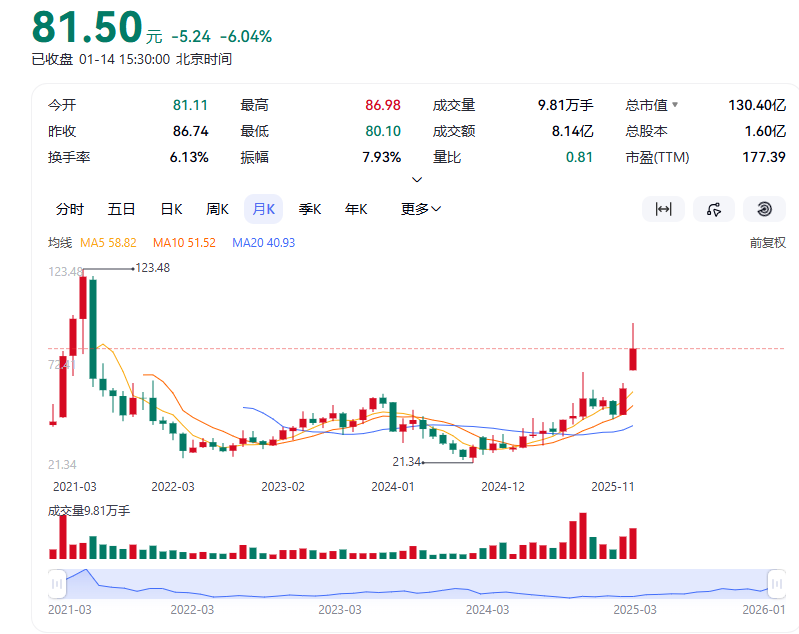
Task: Open the interval range measurement tool icon
Action: [x=662, y=209]
